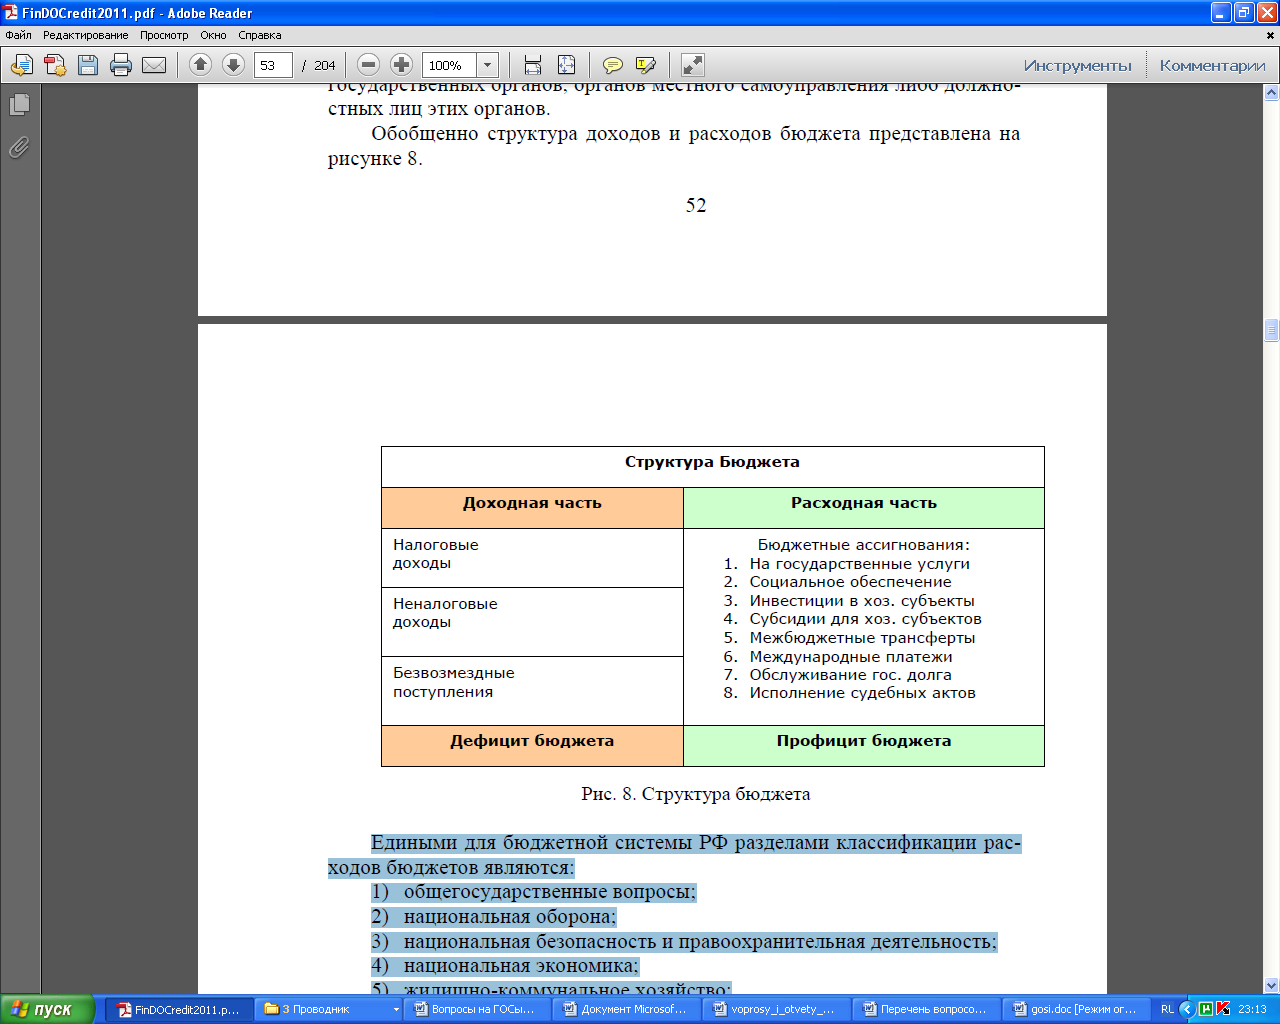The image size is (1280, 1024).
Task: Click the Kaspersky tray icon
Action: [1223, 1009]
